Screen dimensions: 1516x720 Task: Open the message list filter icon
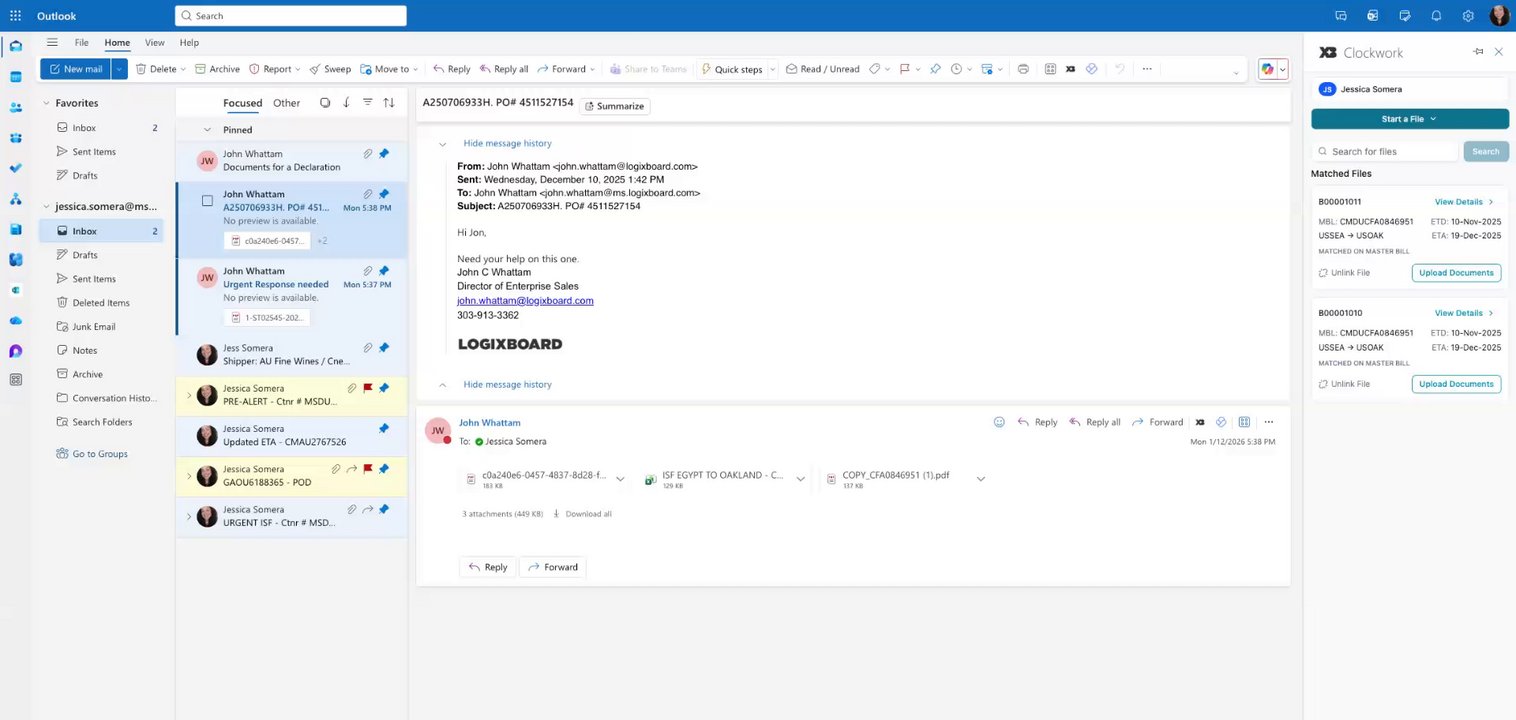[x=367, y=103]
